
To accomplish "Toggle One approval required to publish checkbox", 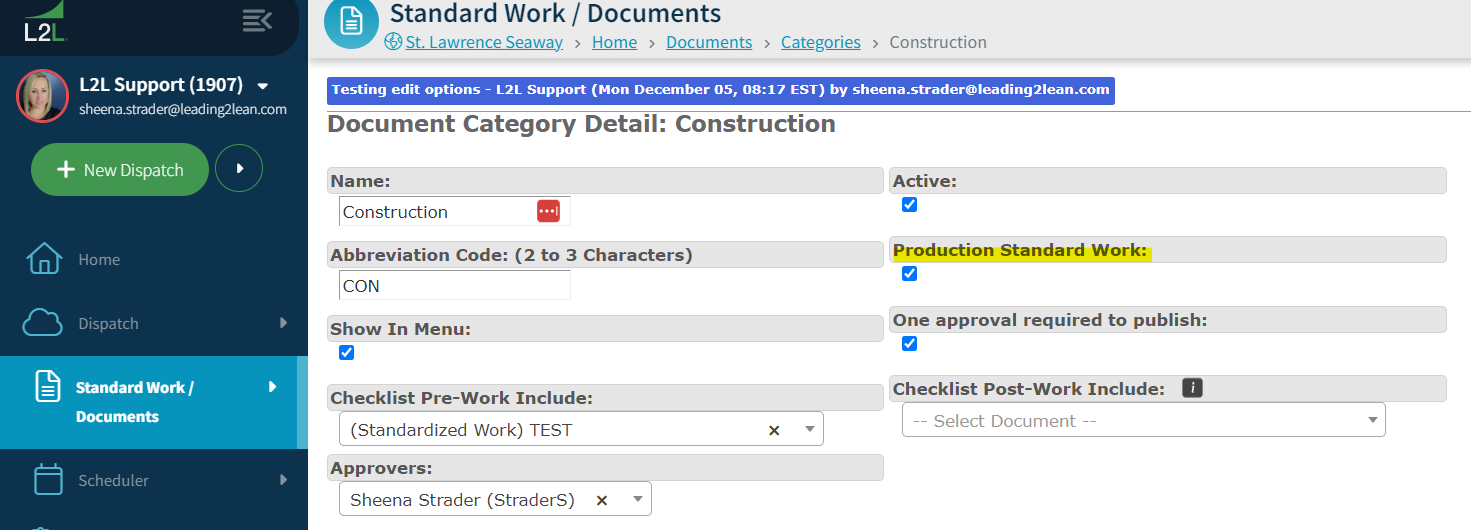I will pos(909,343).
